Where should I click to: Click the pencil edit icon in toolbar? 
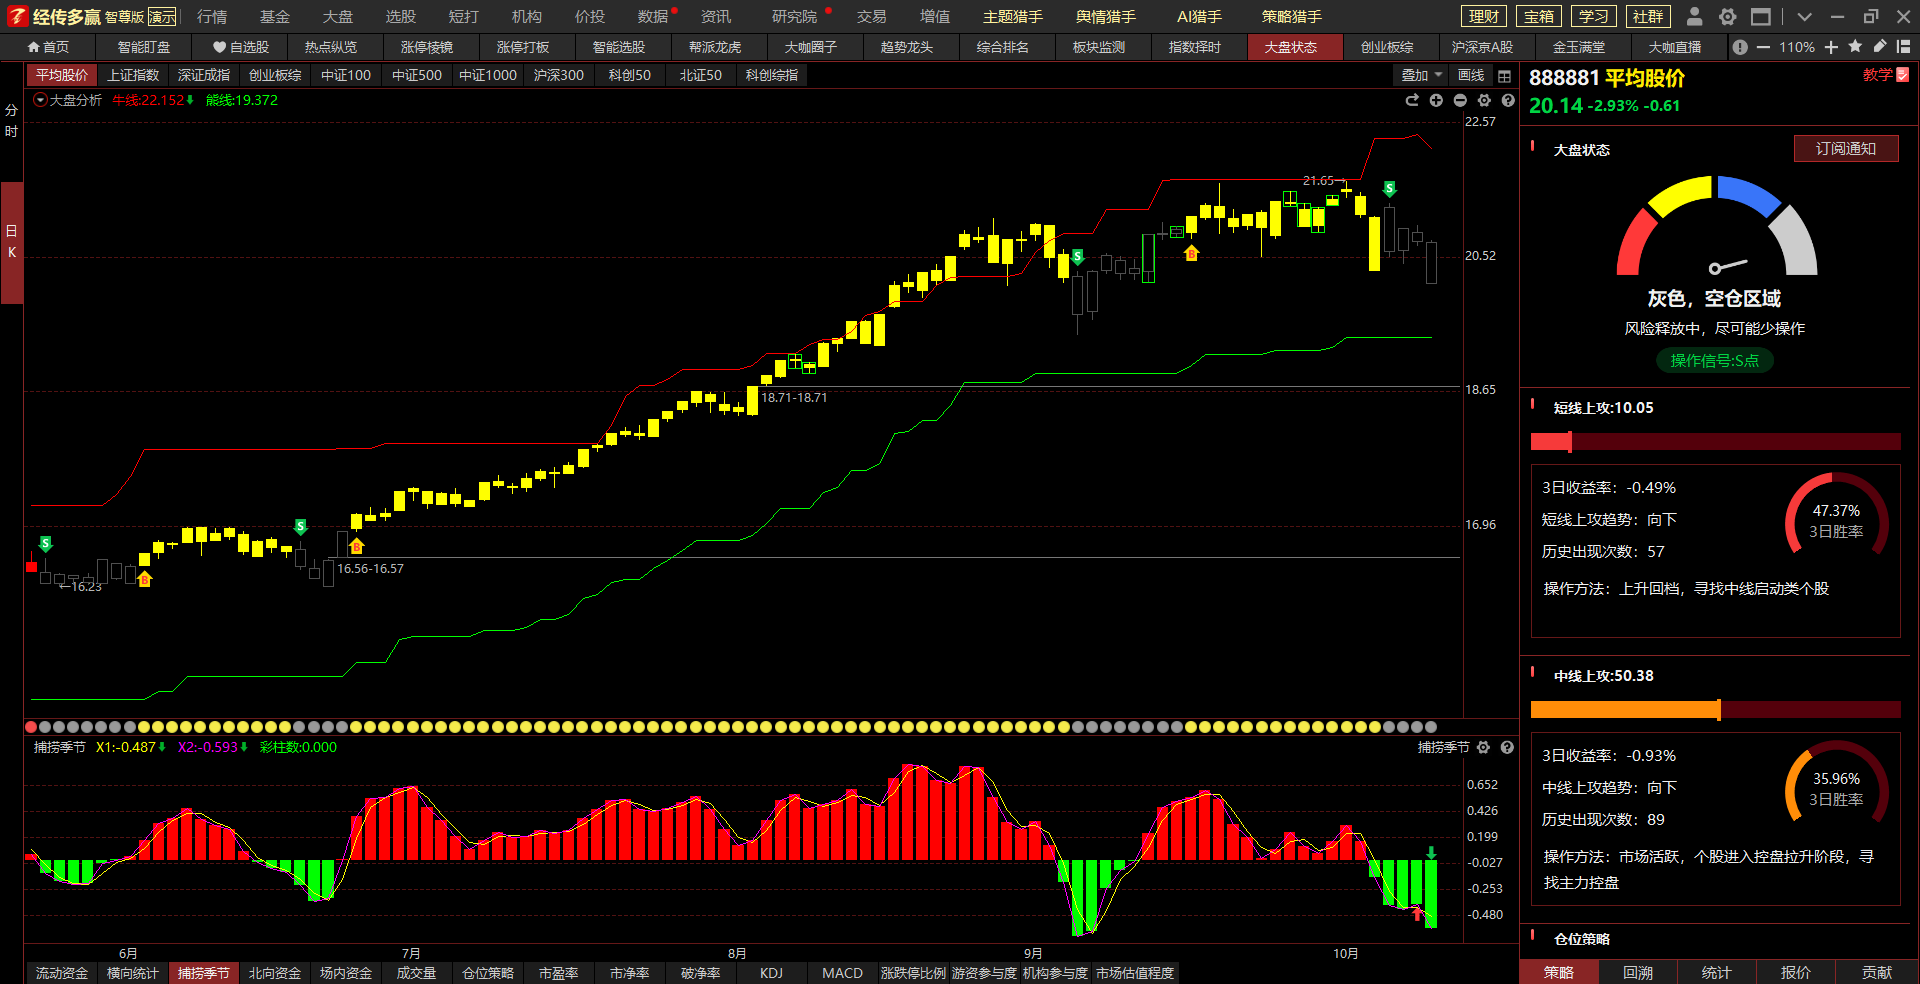click(1879, 47)
